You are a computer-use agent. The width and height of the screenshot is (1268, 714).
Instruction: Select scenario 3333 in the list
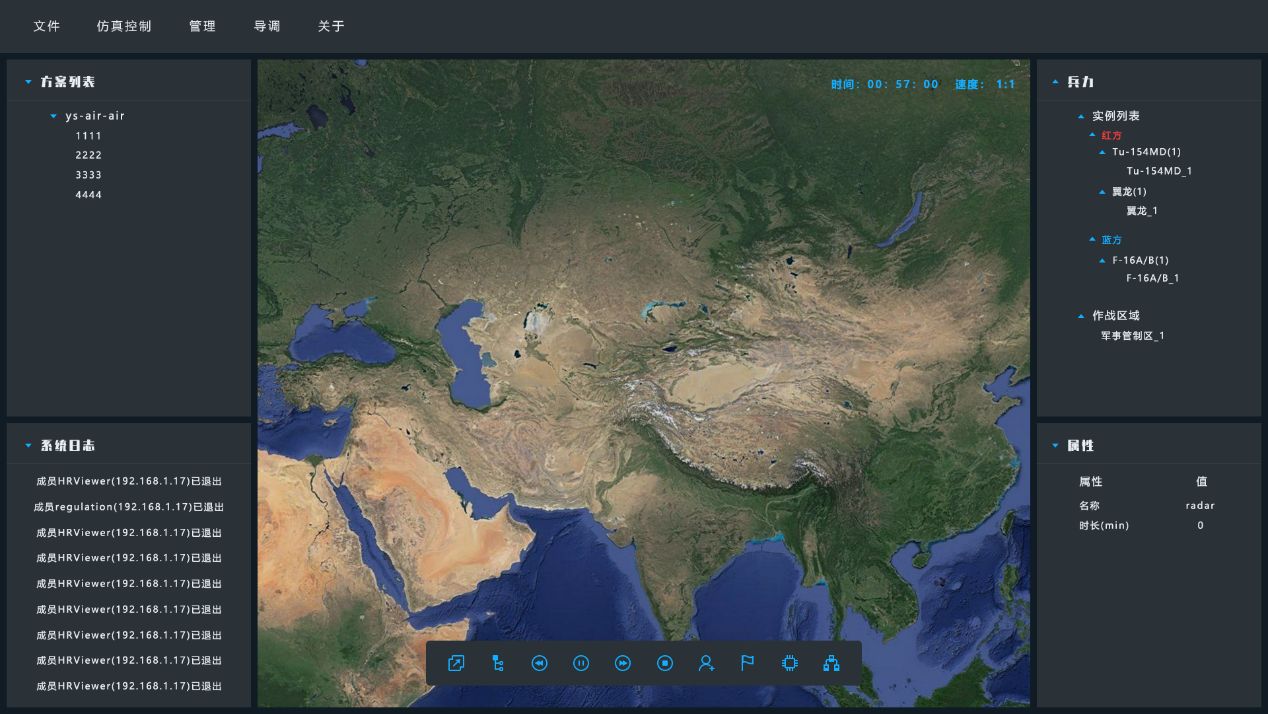coord(88,175)
